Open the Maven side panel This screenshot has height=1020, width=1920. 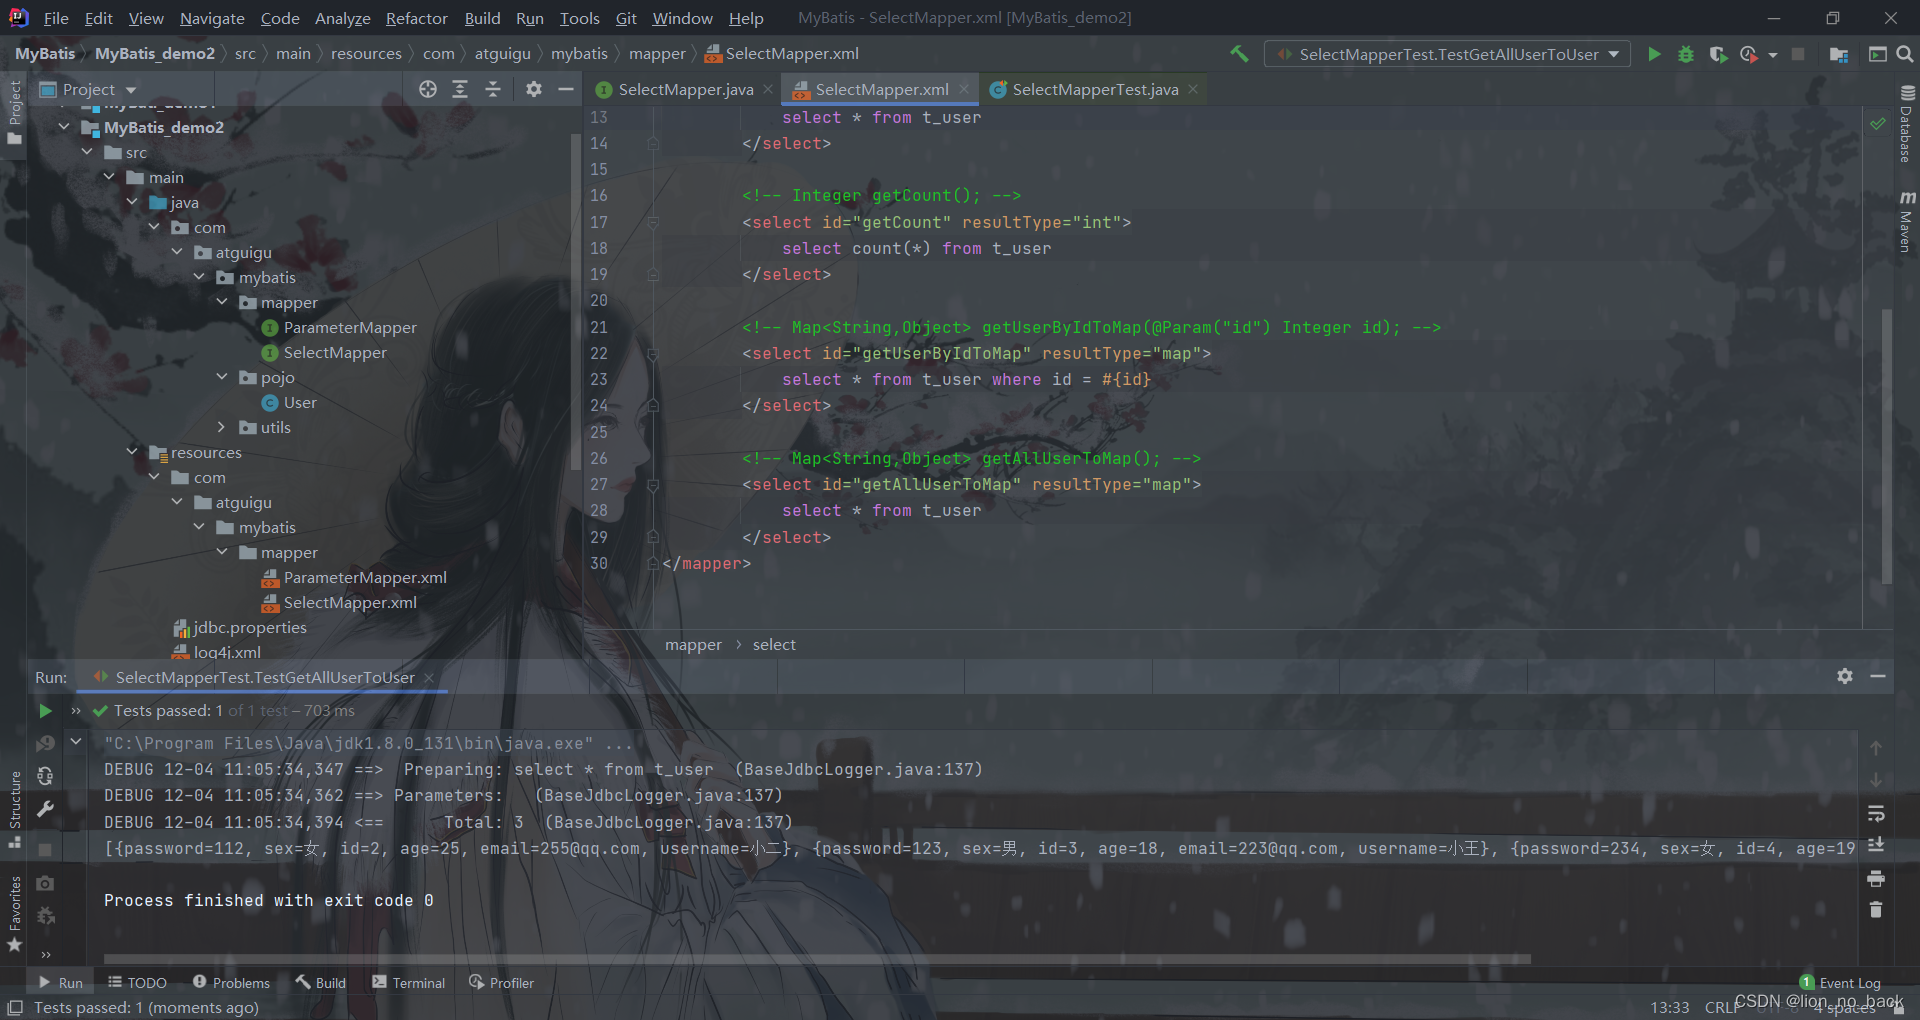1907,221
